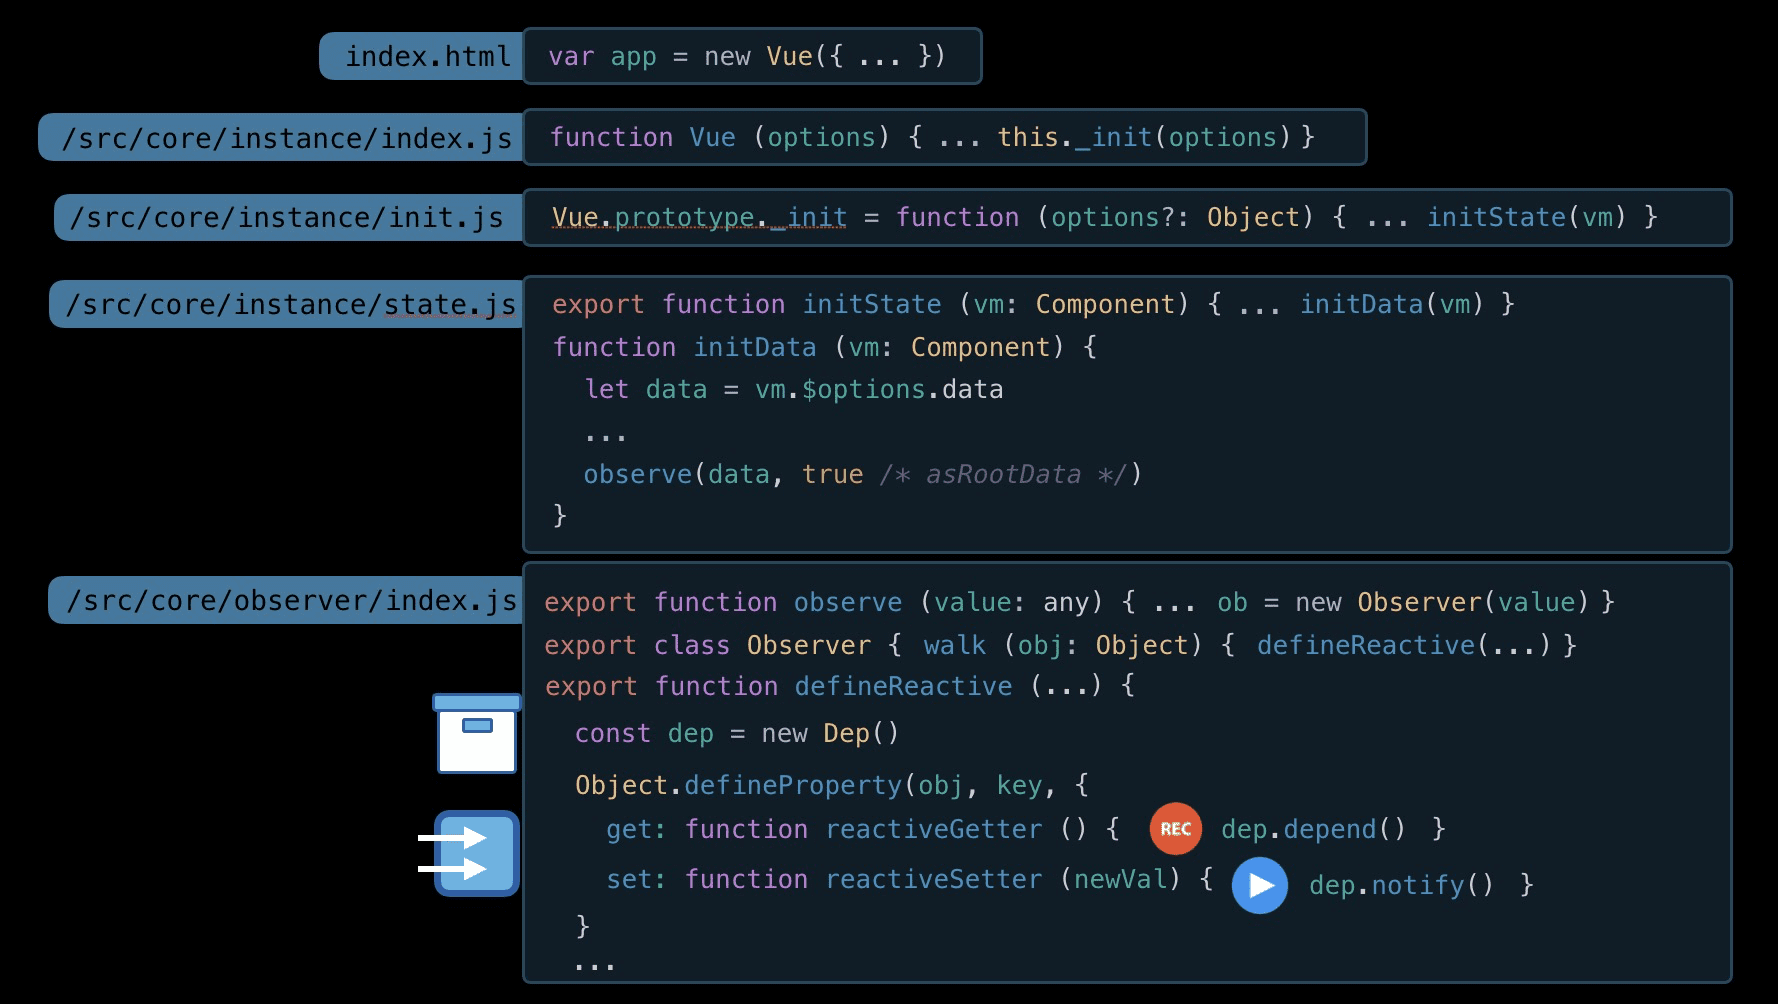Select the index.html file label
The height and width of the screenshot is (1004, 1778).
pyautogui.click(x=421, y=56)
